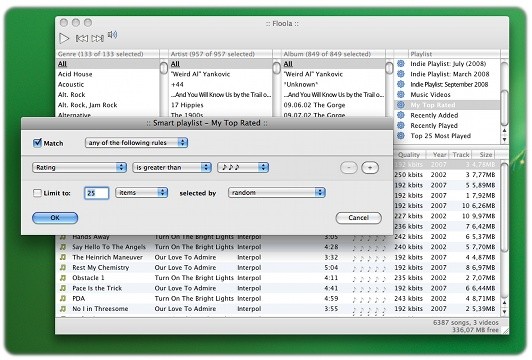Open the is greater than condition dropdown
The image size is (532, 360).
pyautogui.click(x=172, y=167)
